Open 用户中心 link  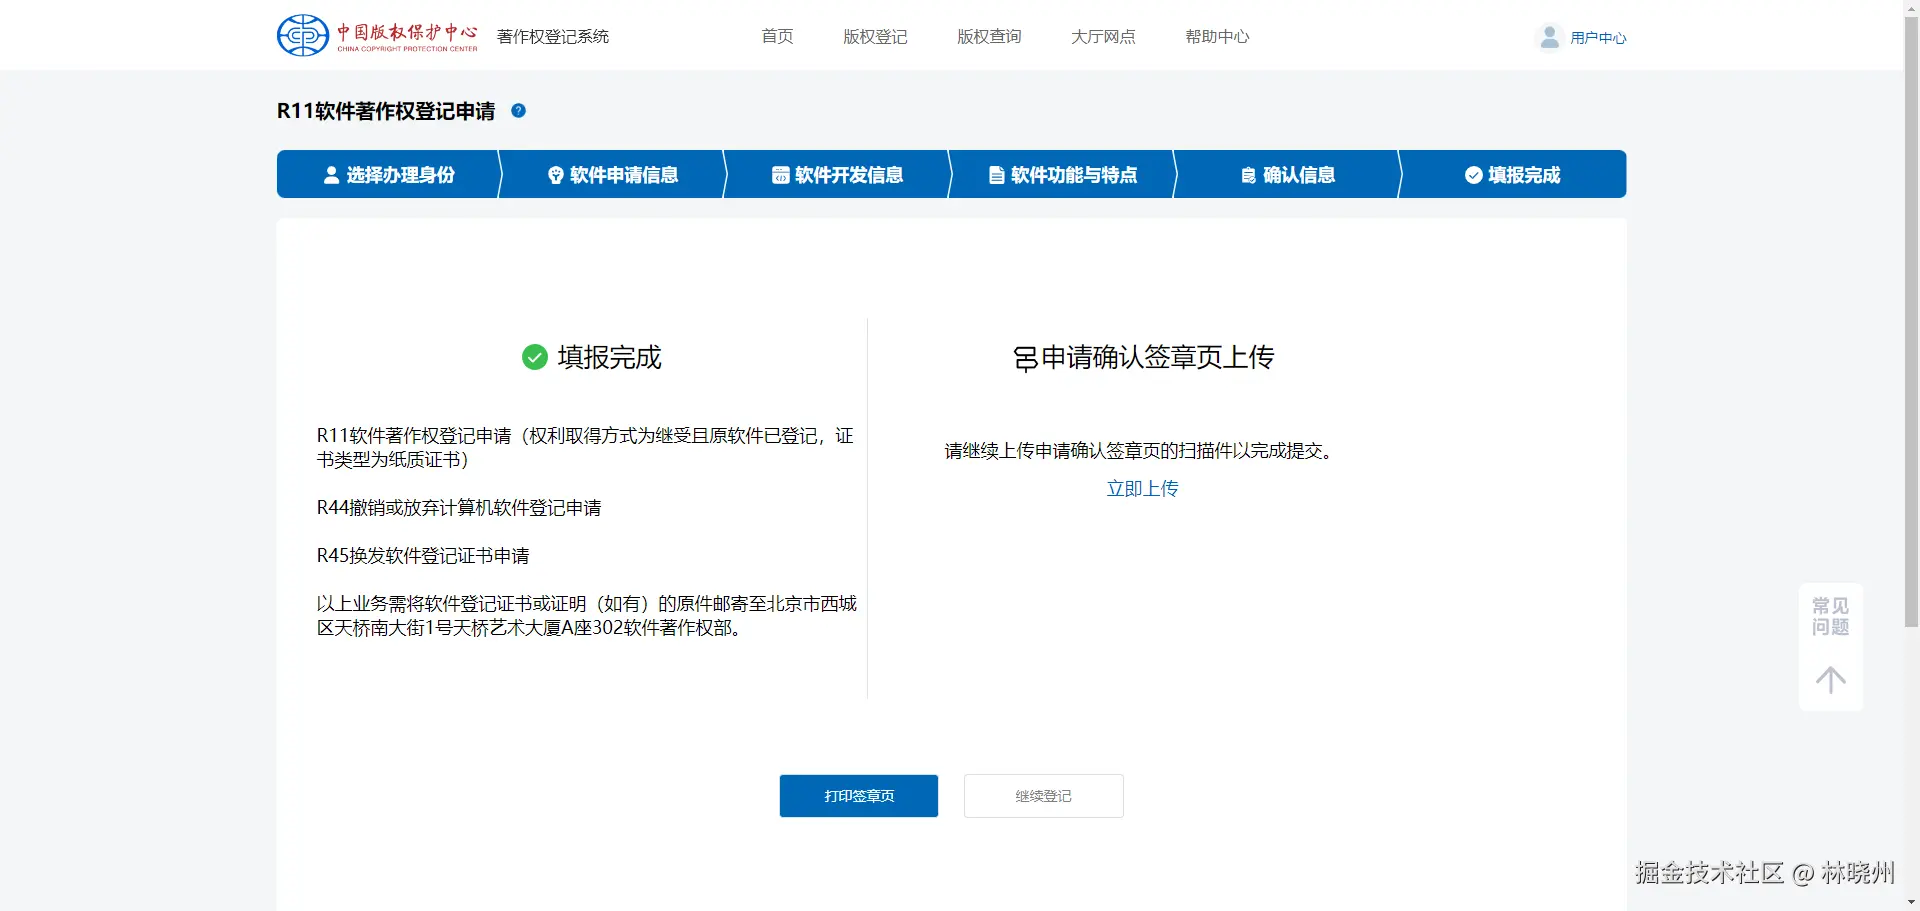point(1598,38)
